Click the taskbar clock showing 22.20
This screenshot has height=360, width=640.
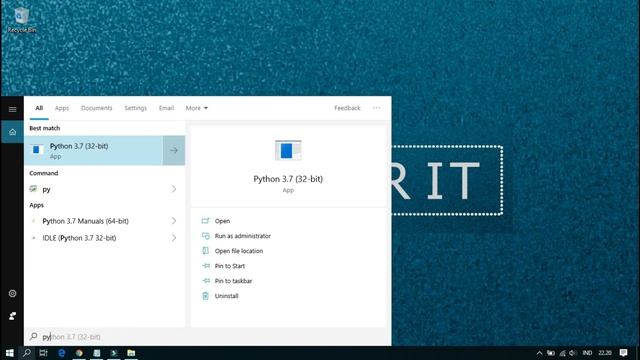point(605,353)
